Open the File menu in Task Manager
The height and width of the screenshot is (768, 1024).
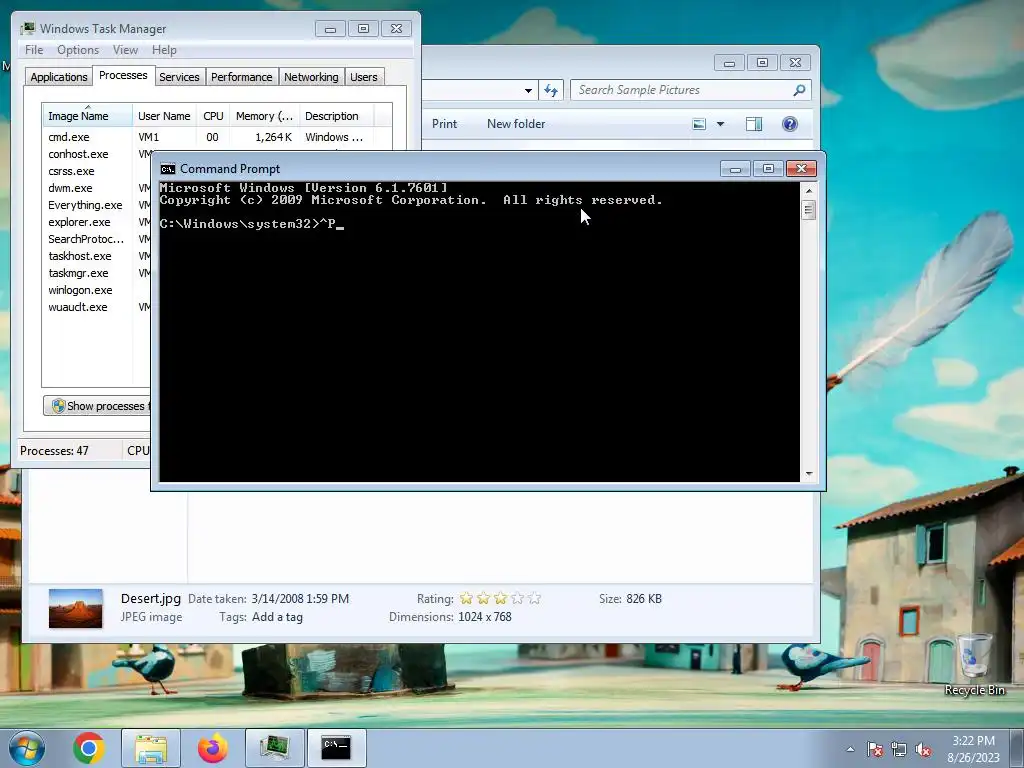pyautogui.click(x=34, y=50)
